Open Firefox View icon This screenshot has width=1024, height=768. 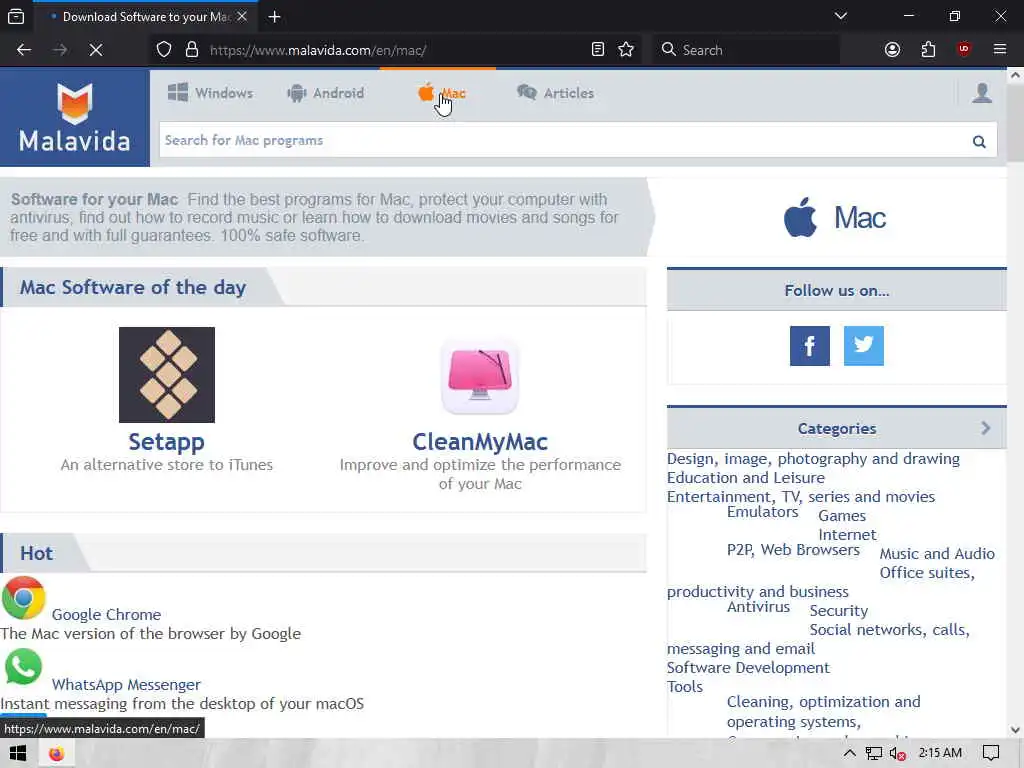click(x=16, y=17)
